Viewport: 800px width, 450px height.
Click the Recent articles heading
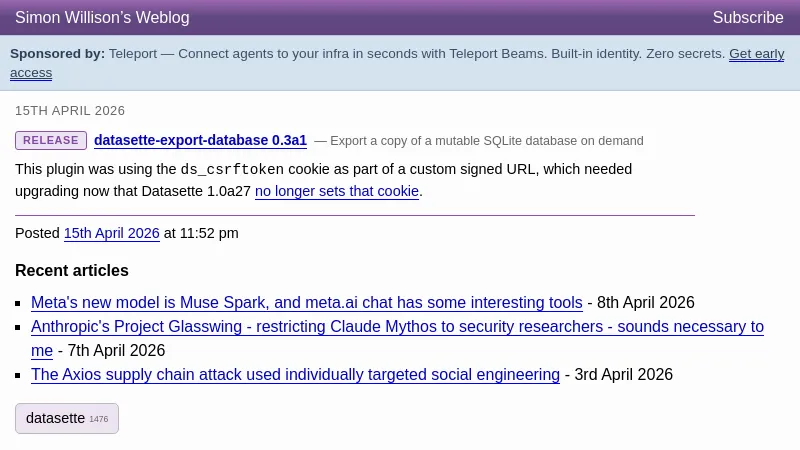point(72,270)
